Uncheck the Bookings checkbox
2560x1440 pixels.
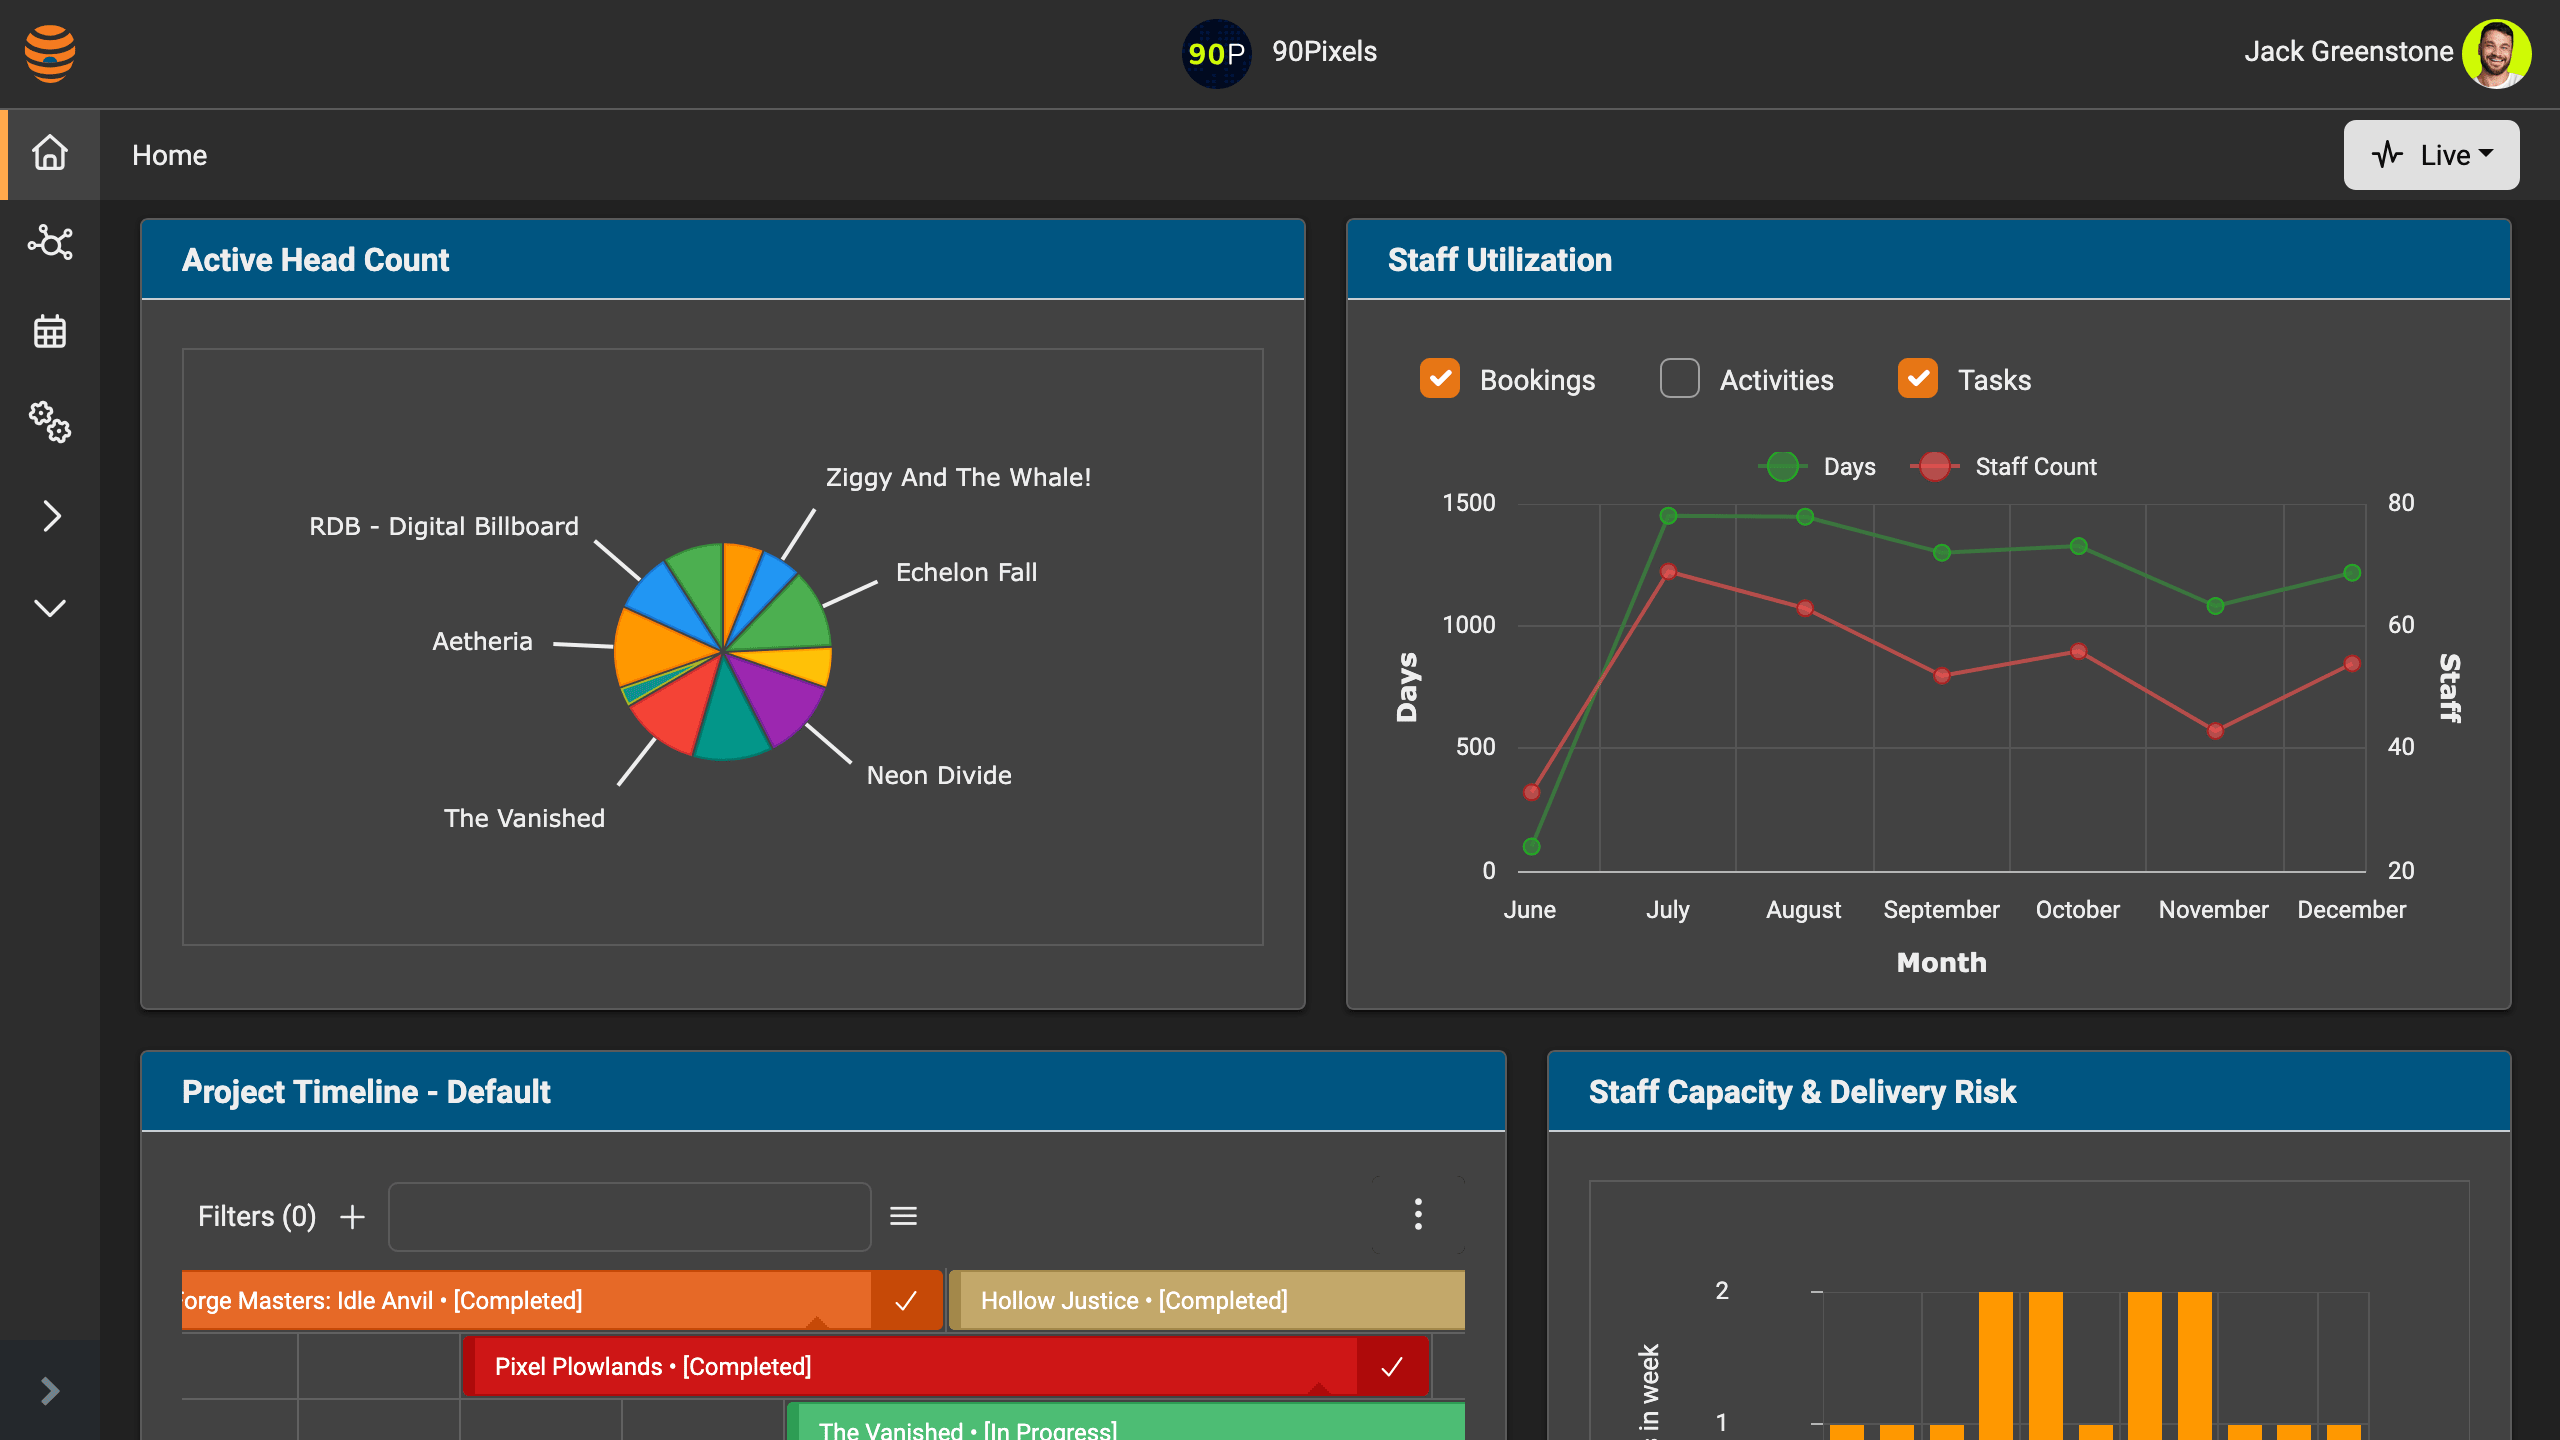1440,379
